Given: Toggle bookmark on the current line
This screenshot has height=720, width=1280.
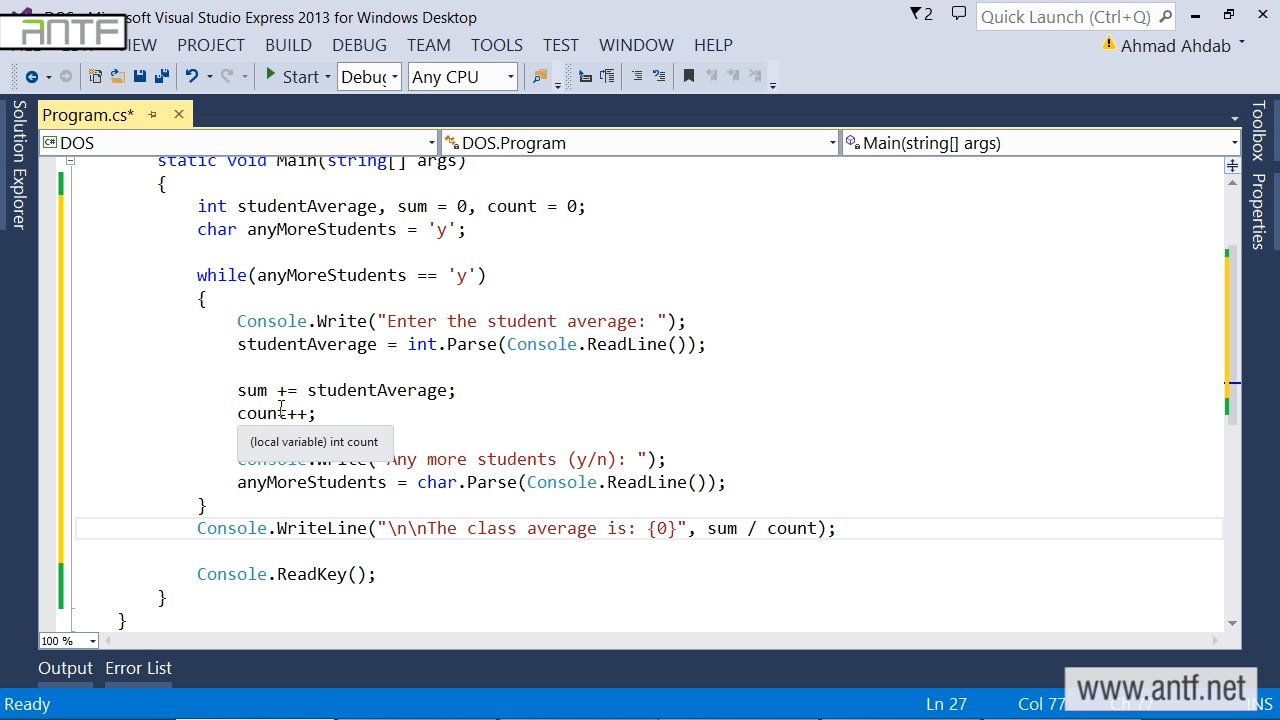Looking at the screenshot, I should (689, 77).
